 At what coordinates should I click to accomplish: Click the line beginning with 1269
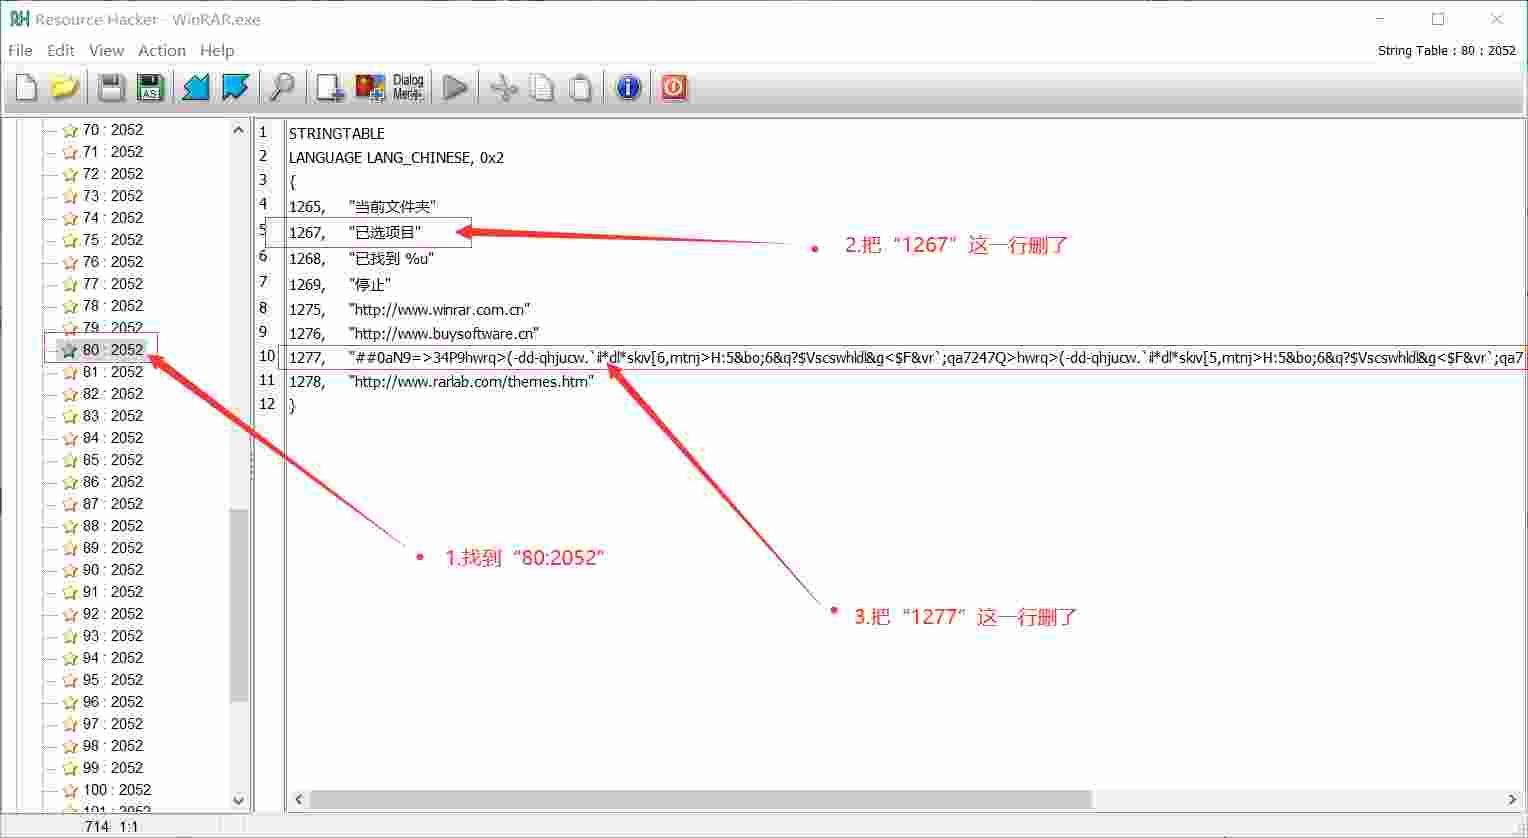tap(340, 285)
